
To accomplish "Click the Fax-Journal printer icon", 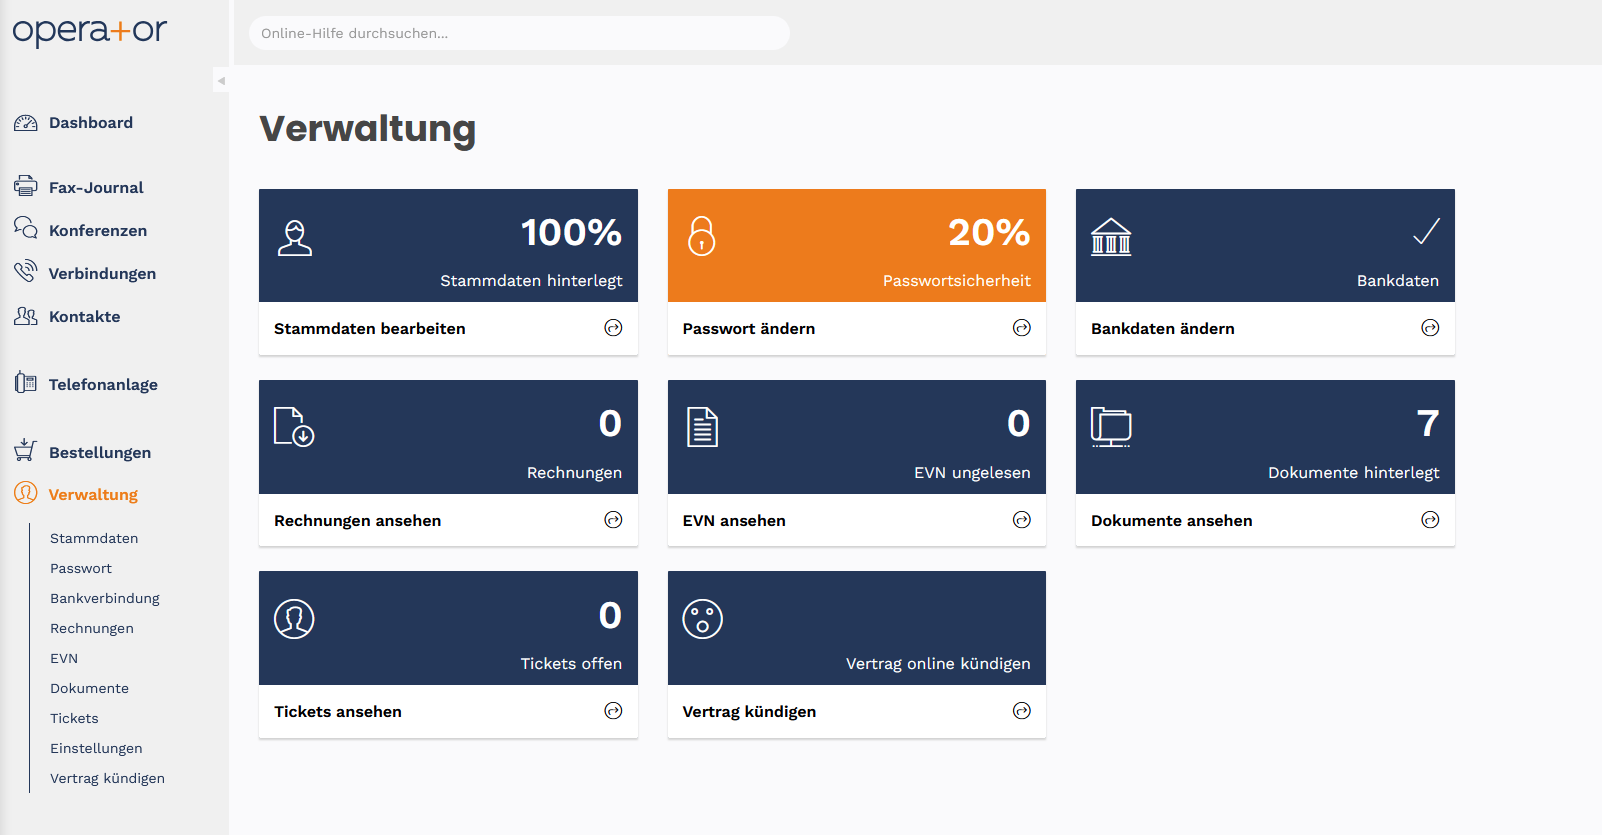I will coord(25,186).
